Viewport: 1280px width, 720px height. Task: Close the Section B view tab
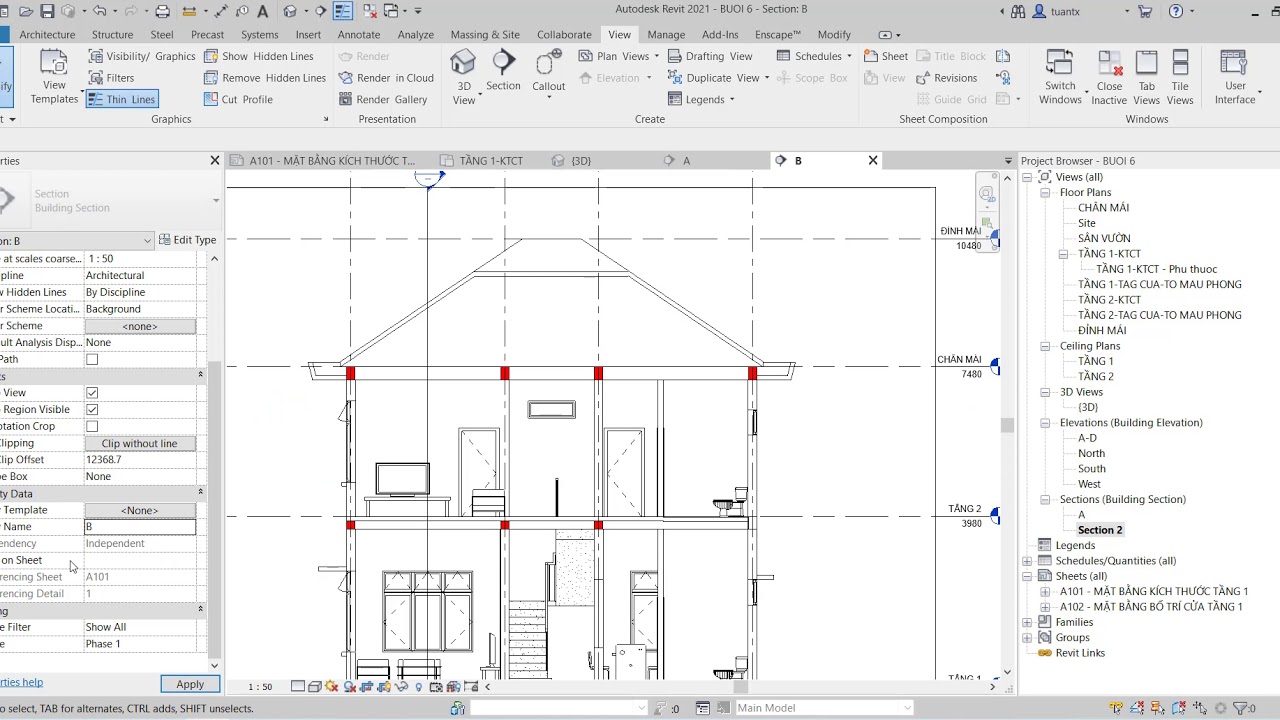tap(873, 160)
